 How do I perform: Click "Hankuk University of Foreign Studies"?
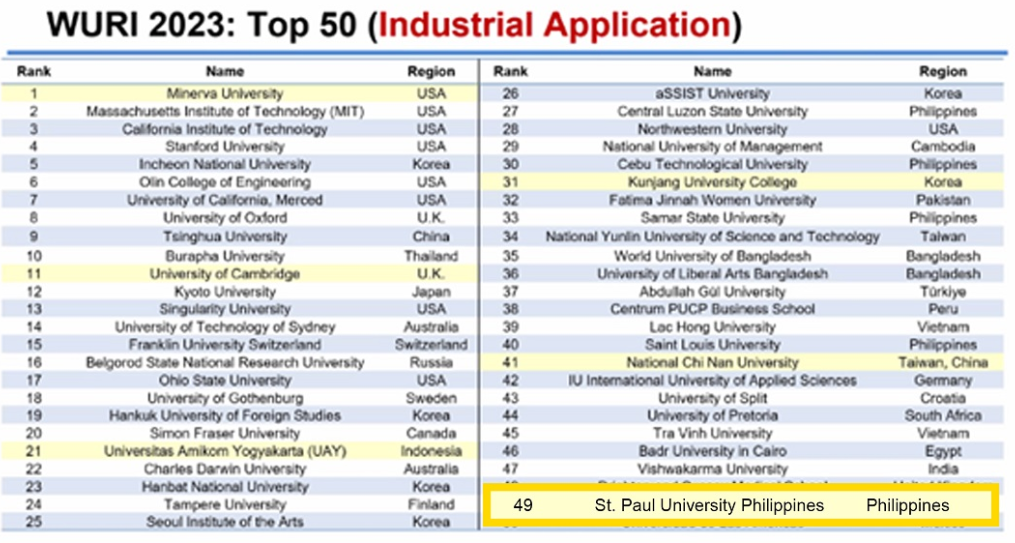[x=225, y=416]
